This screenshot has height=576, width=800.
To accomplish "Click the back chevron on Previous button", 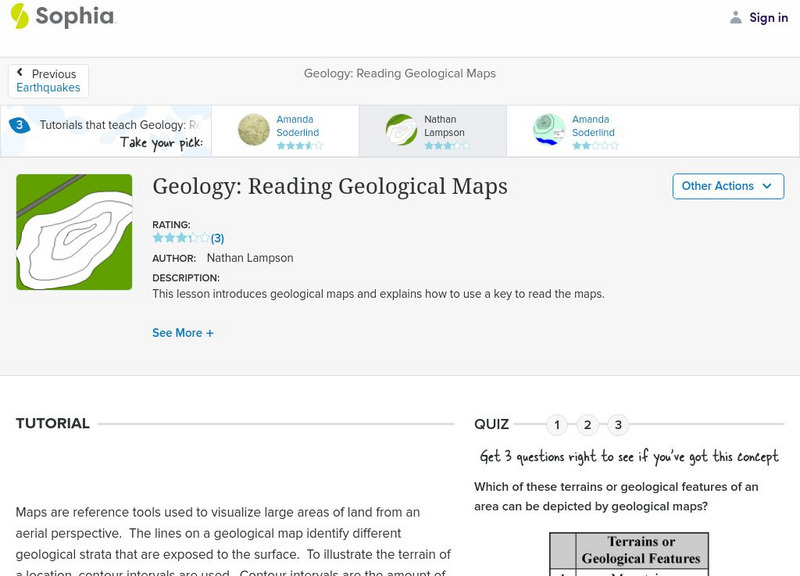I will click(x=20, y=73).
